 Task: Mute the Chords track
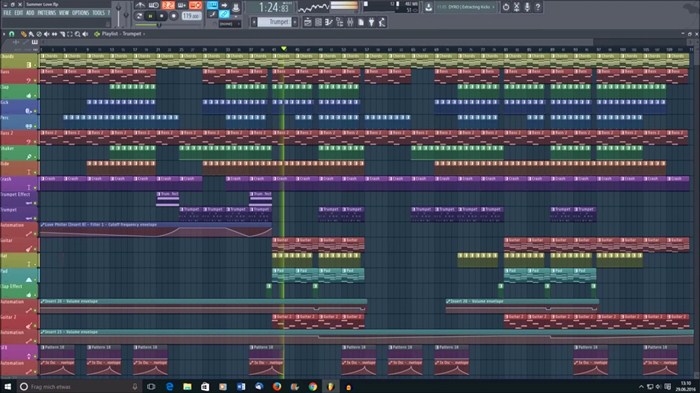pos(35,65)
